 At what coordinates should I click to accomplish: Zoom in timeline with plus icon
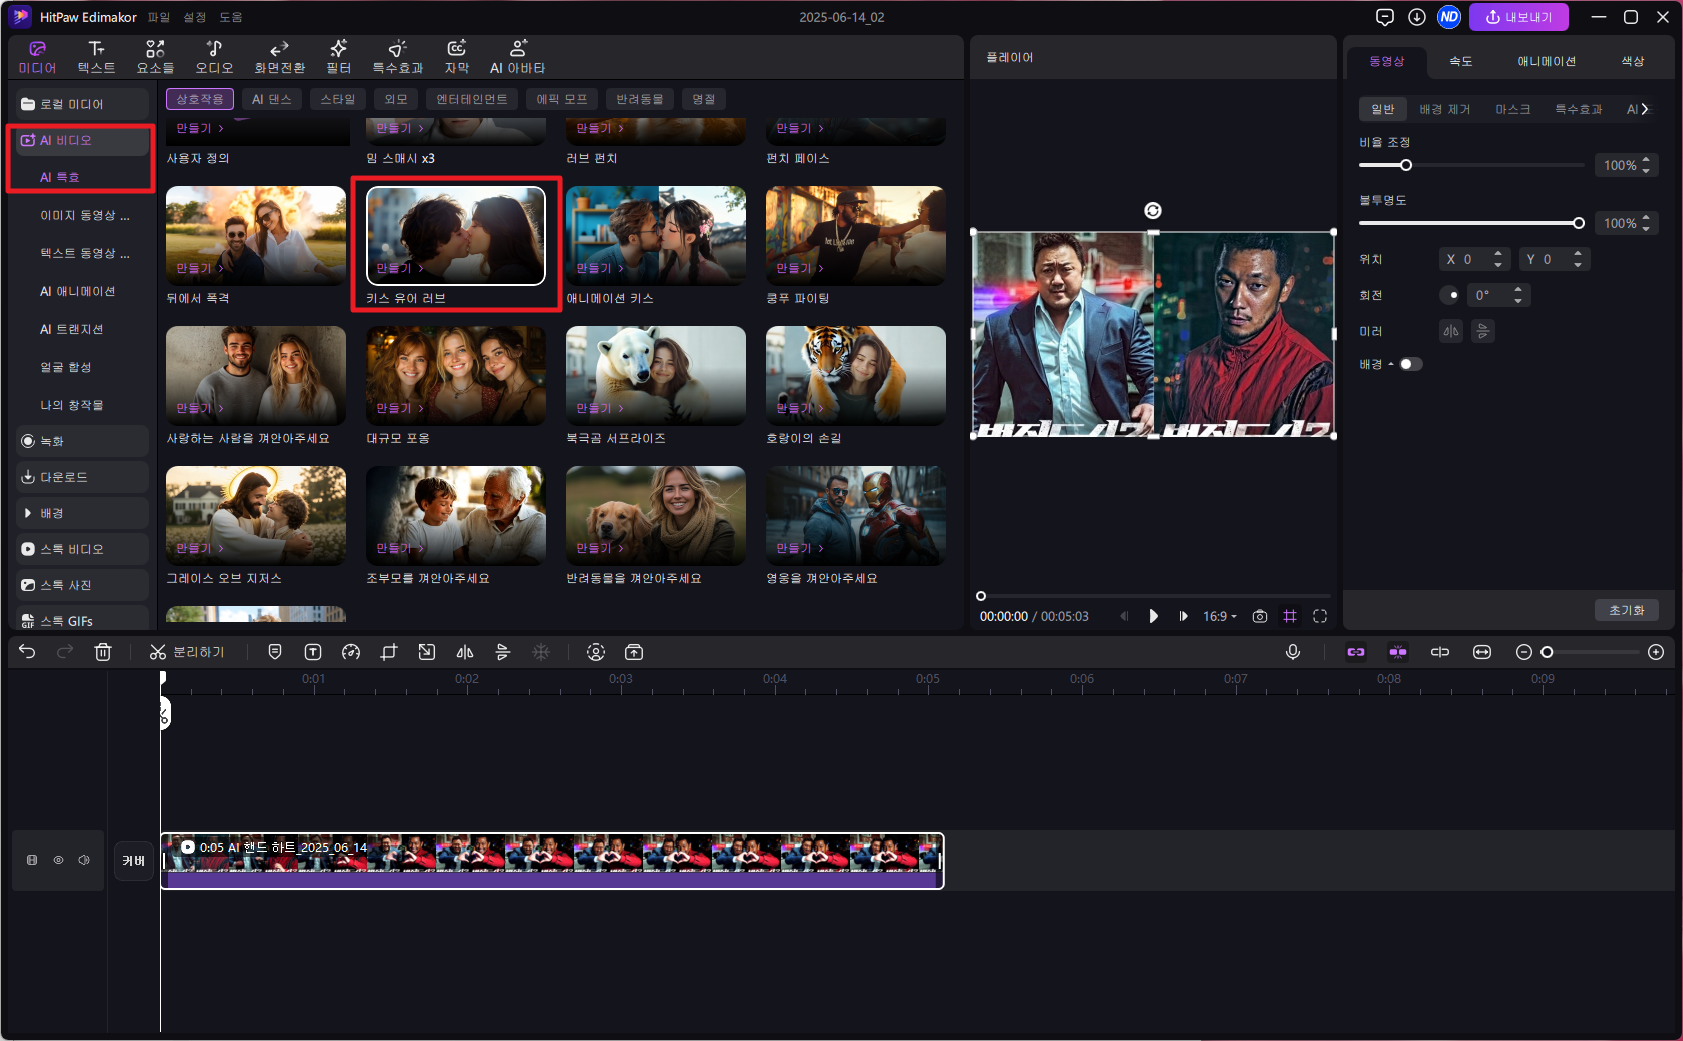tap(1656, 652)
